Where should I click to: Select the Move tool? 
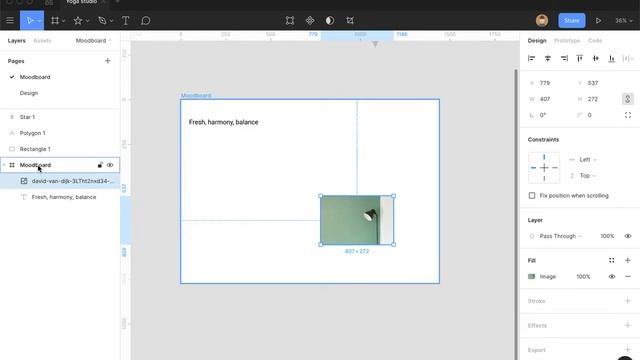29,20
